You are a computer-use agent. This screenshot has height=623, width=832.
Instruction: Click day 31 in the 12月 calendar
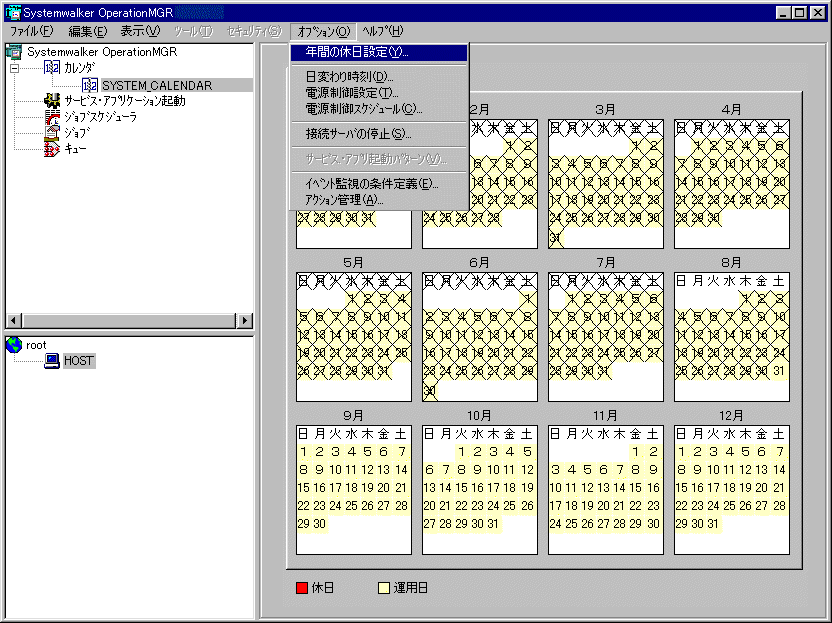pos(714,524)
